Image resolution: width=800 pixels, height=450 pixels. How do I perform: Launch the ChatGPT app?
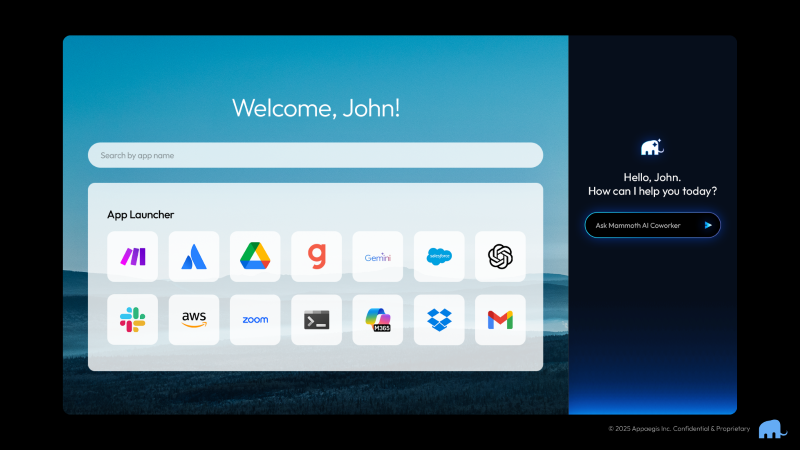coord(500,257)
